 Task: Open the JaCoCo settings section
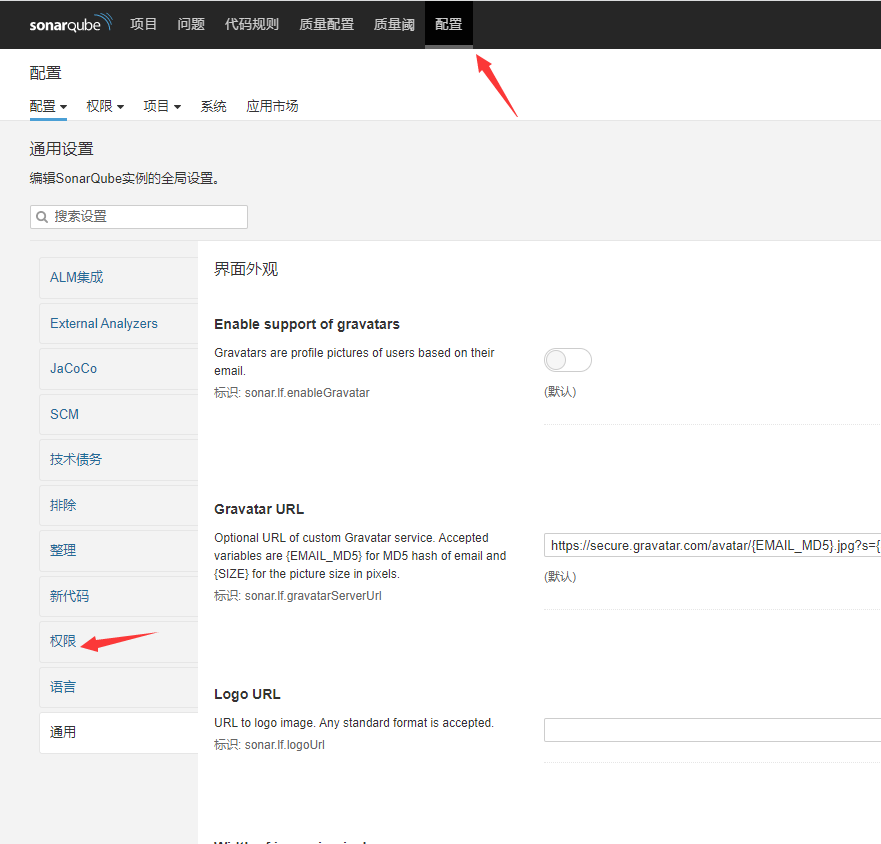pos(72,368)
